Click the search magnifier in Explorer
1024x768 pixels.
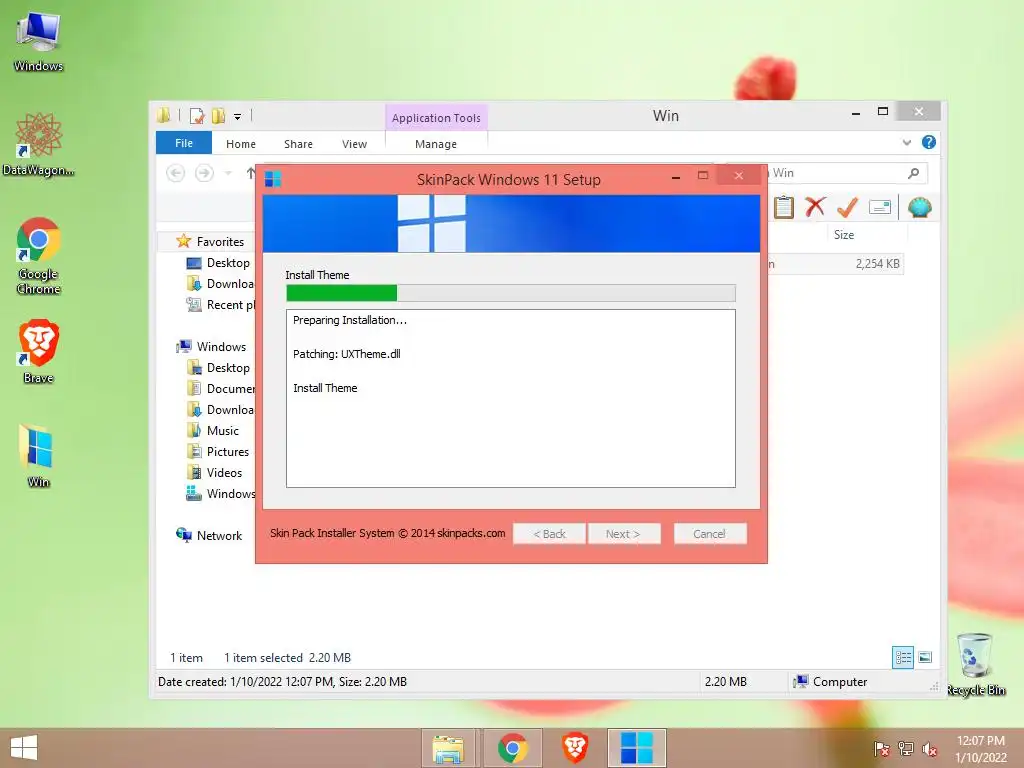coord(913,173)
